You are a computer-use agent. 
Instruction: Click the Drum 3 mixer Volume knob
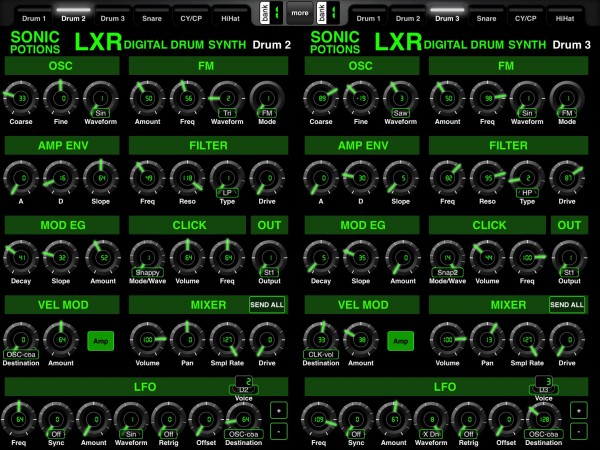[448, 339]
